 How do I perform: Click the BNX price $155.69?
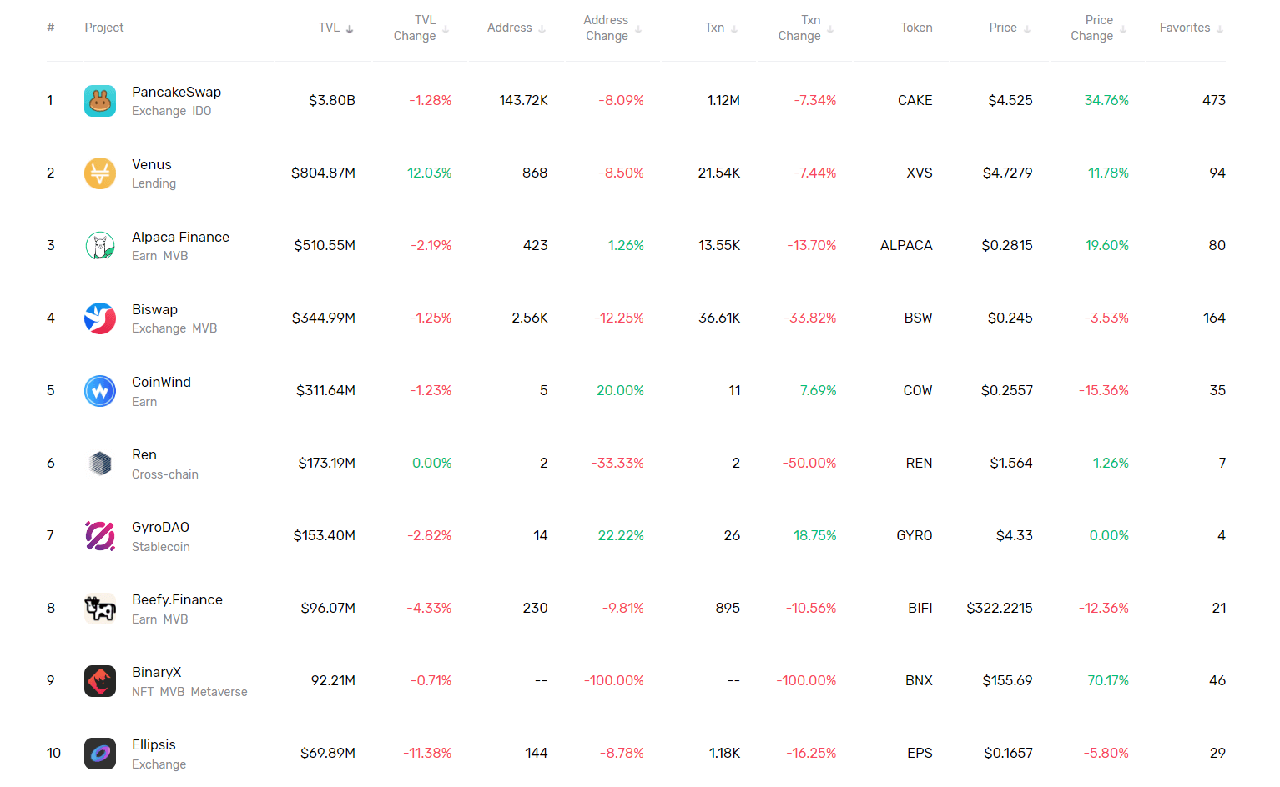click(x=1007, y=680)
